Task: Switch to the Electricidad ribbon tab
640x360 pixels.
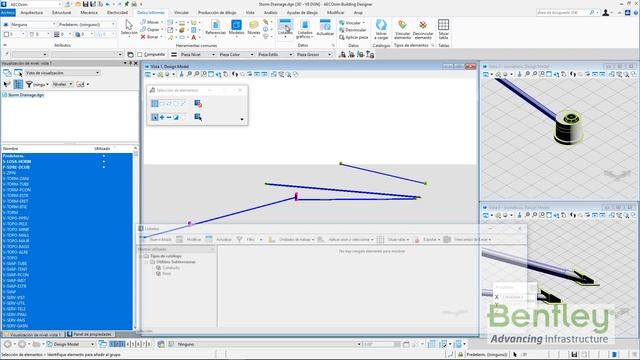Action: [x=117, y=13]
